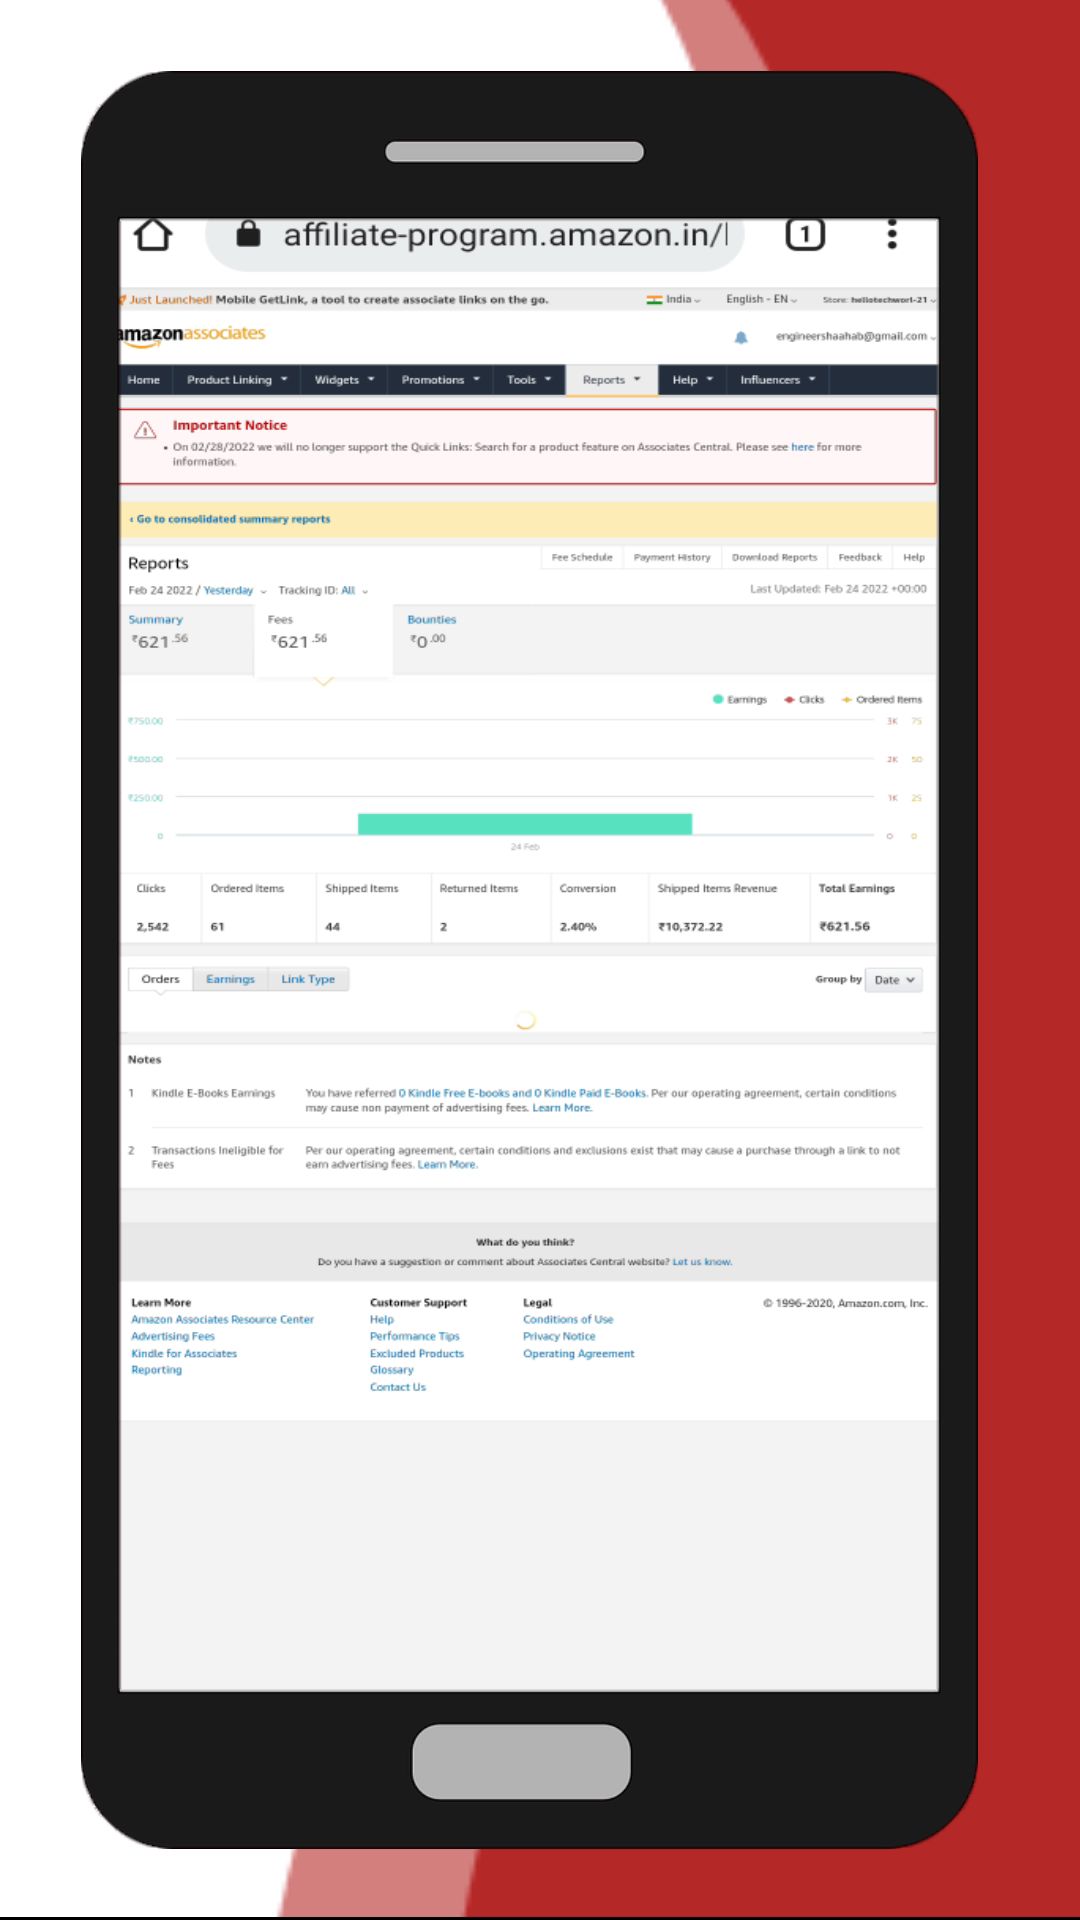This screenshot has height=1920, width=1080.
Task: Open Kindle for Associates footer link
Action: pyautogui.click(x=184, y=1354)
